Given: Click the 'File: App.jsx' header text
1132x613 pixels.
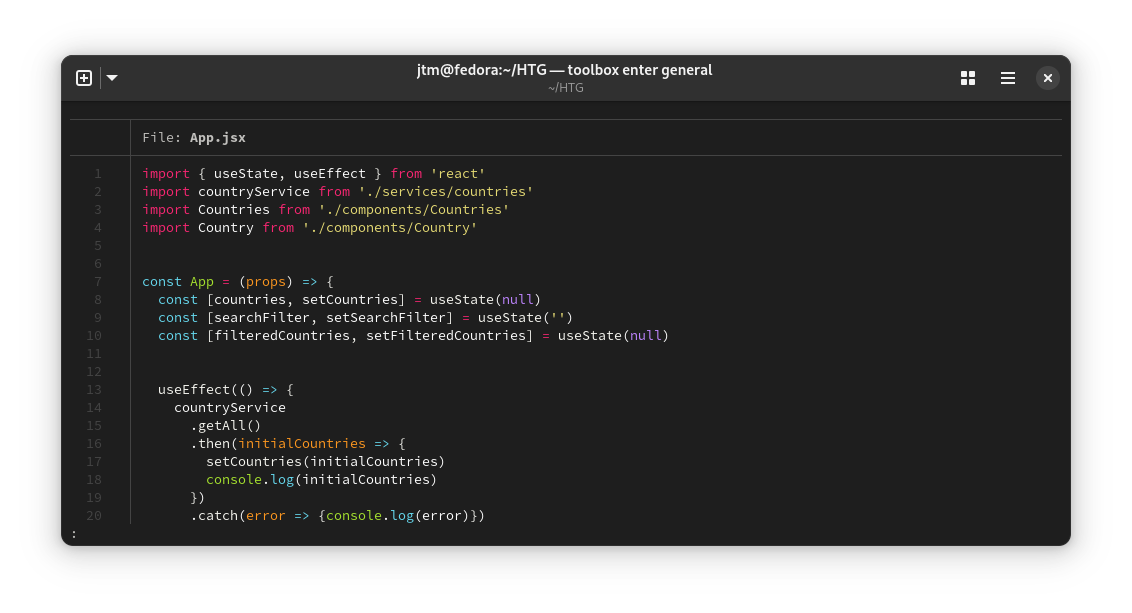Looking at the screenshot, I should (x=194, y=137).
